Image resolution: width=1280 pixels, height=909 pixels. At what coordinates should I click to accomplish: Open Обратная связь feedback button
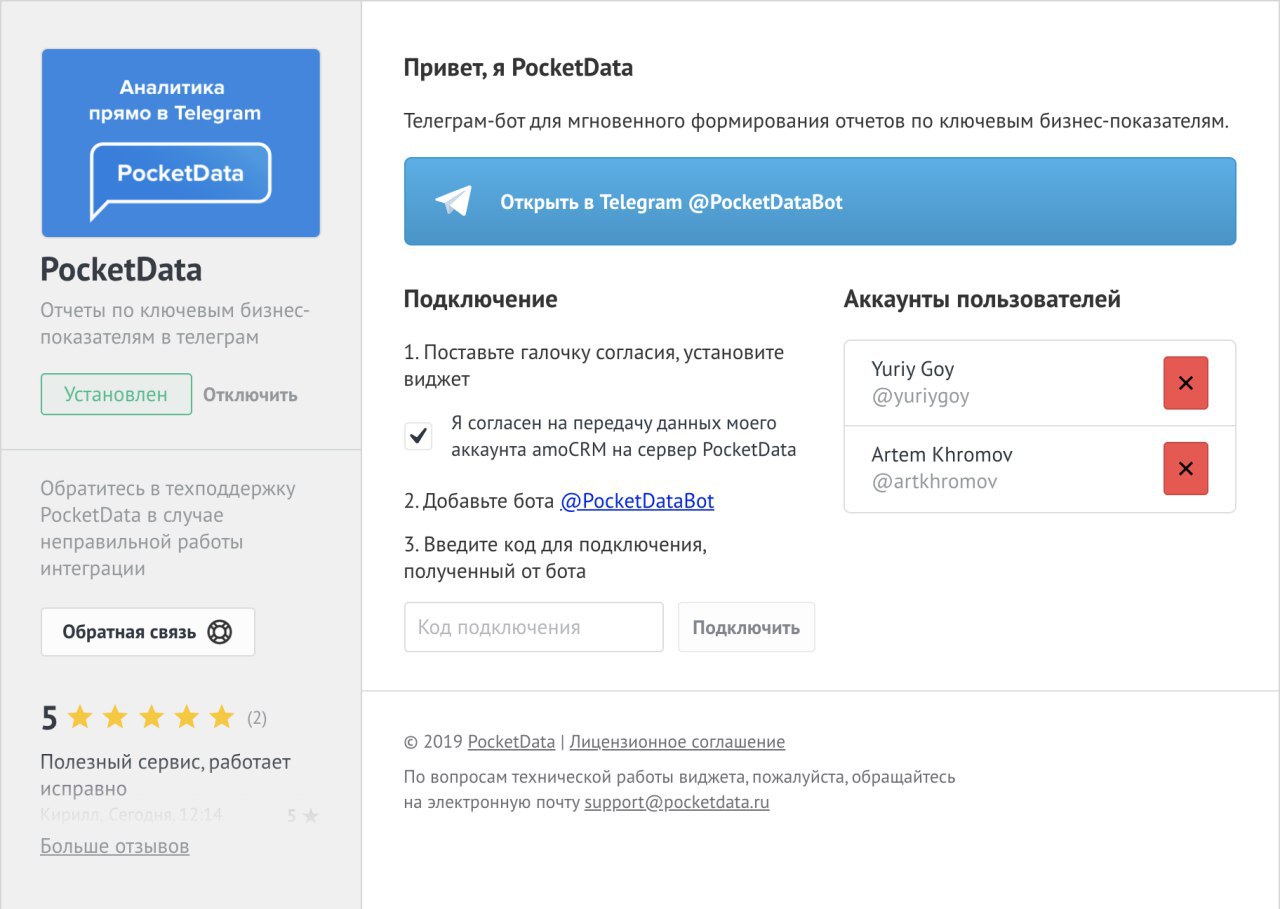(148, 632)
